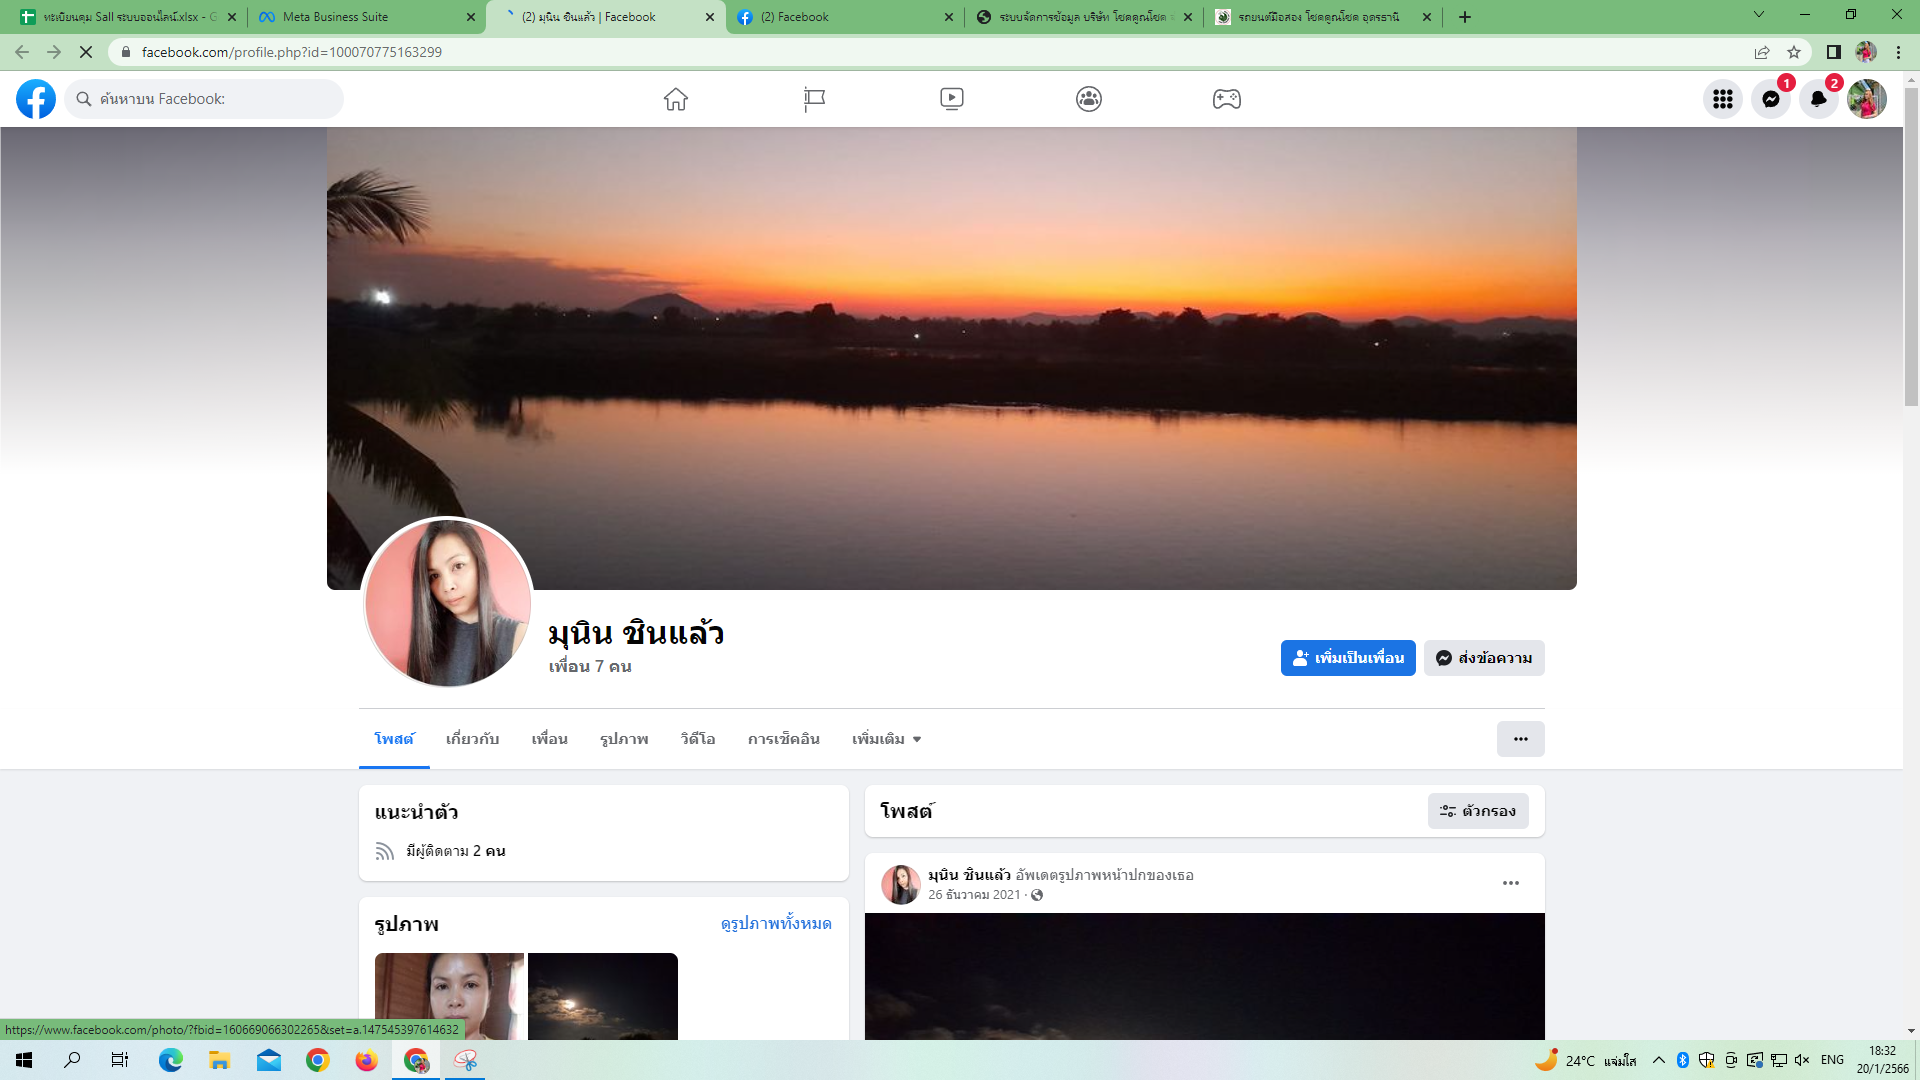Open profile three-dots options button
Viewport: 1920px width, 1080px height.
coord(1520,739)
